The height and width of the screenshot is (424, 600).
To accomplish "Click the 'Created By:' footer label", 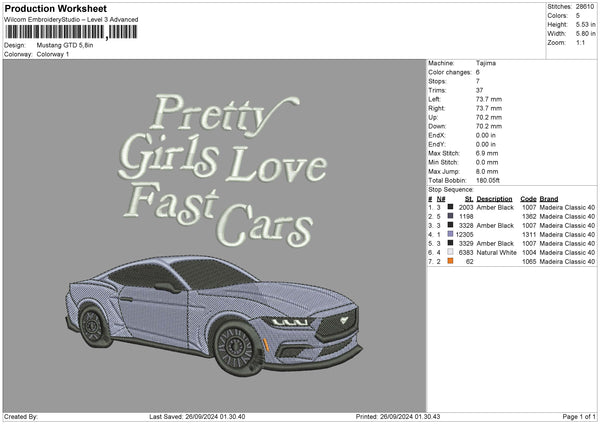I will pyautogui.click(x=21, y=417).
